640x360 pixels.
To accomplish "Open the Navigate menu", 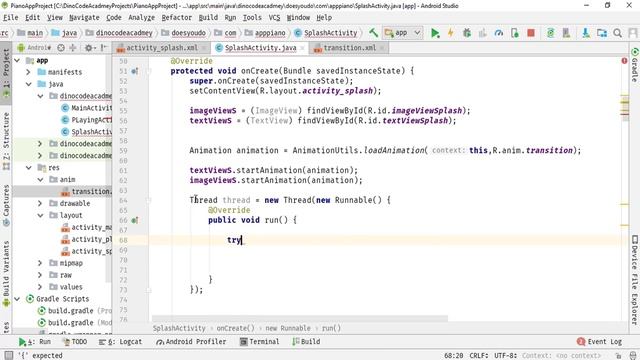I will pos(84,18).
